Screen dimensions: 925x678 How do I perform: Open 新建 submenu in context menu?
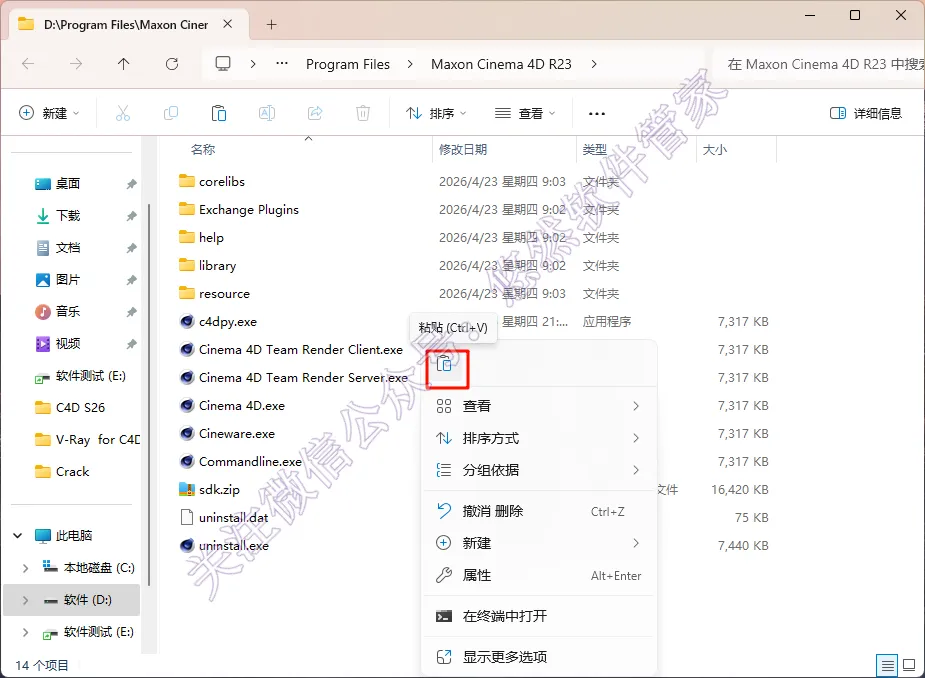(539, 543)
